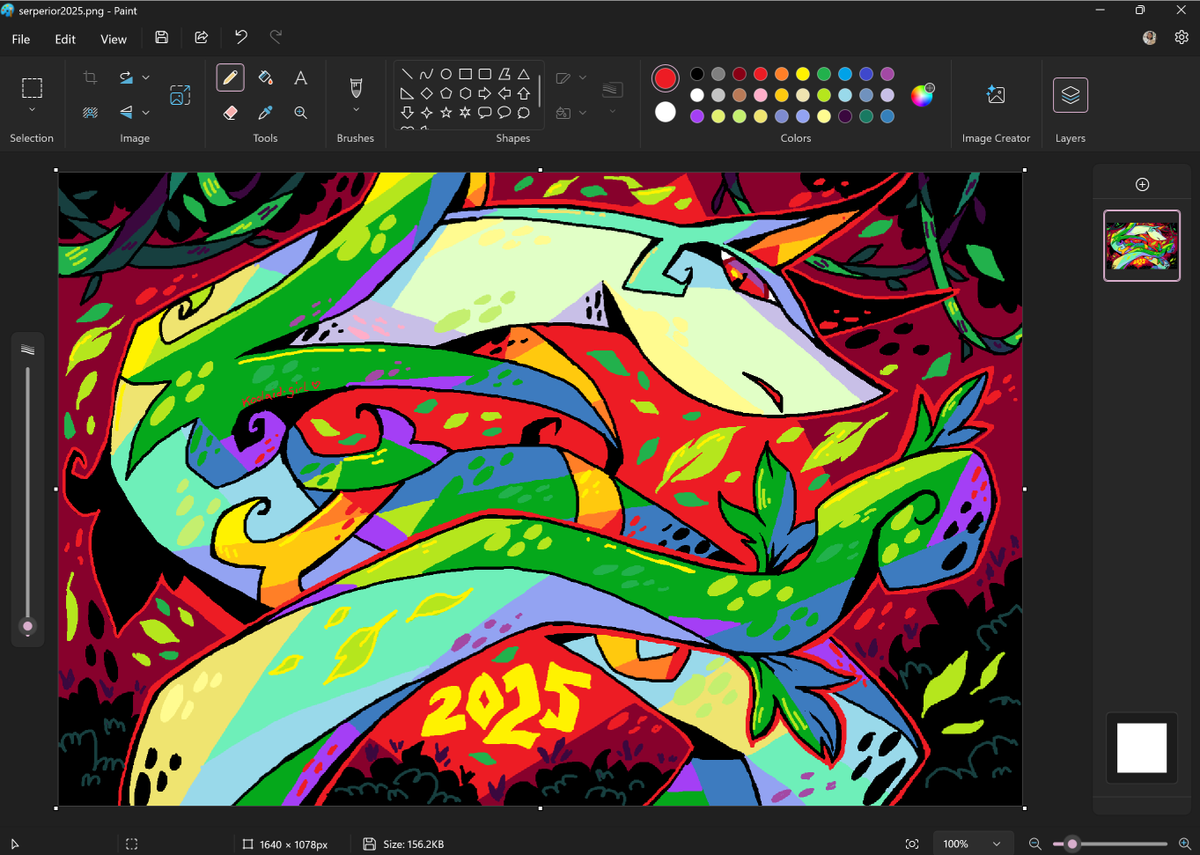Undo the last action

241,38
